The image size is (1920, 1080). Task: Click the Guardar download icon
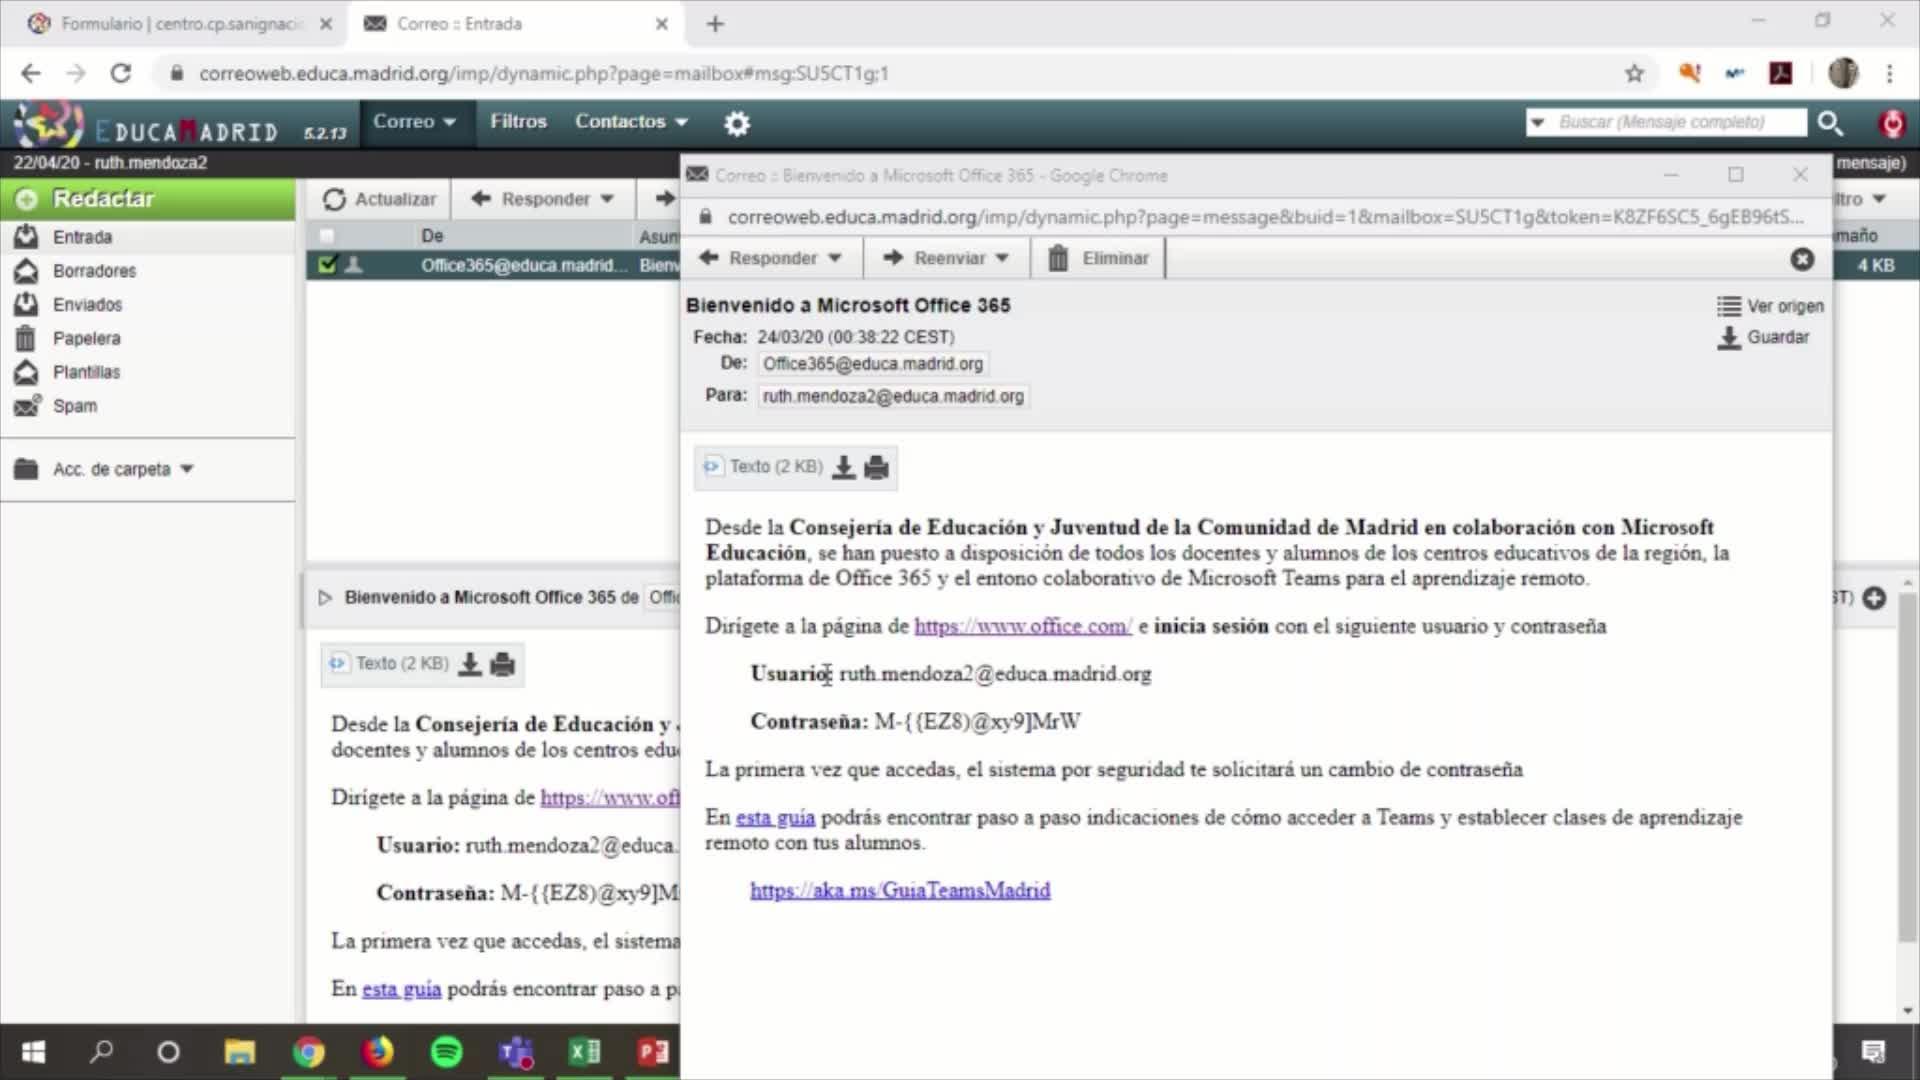point(1729,337)
